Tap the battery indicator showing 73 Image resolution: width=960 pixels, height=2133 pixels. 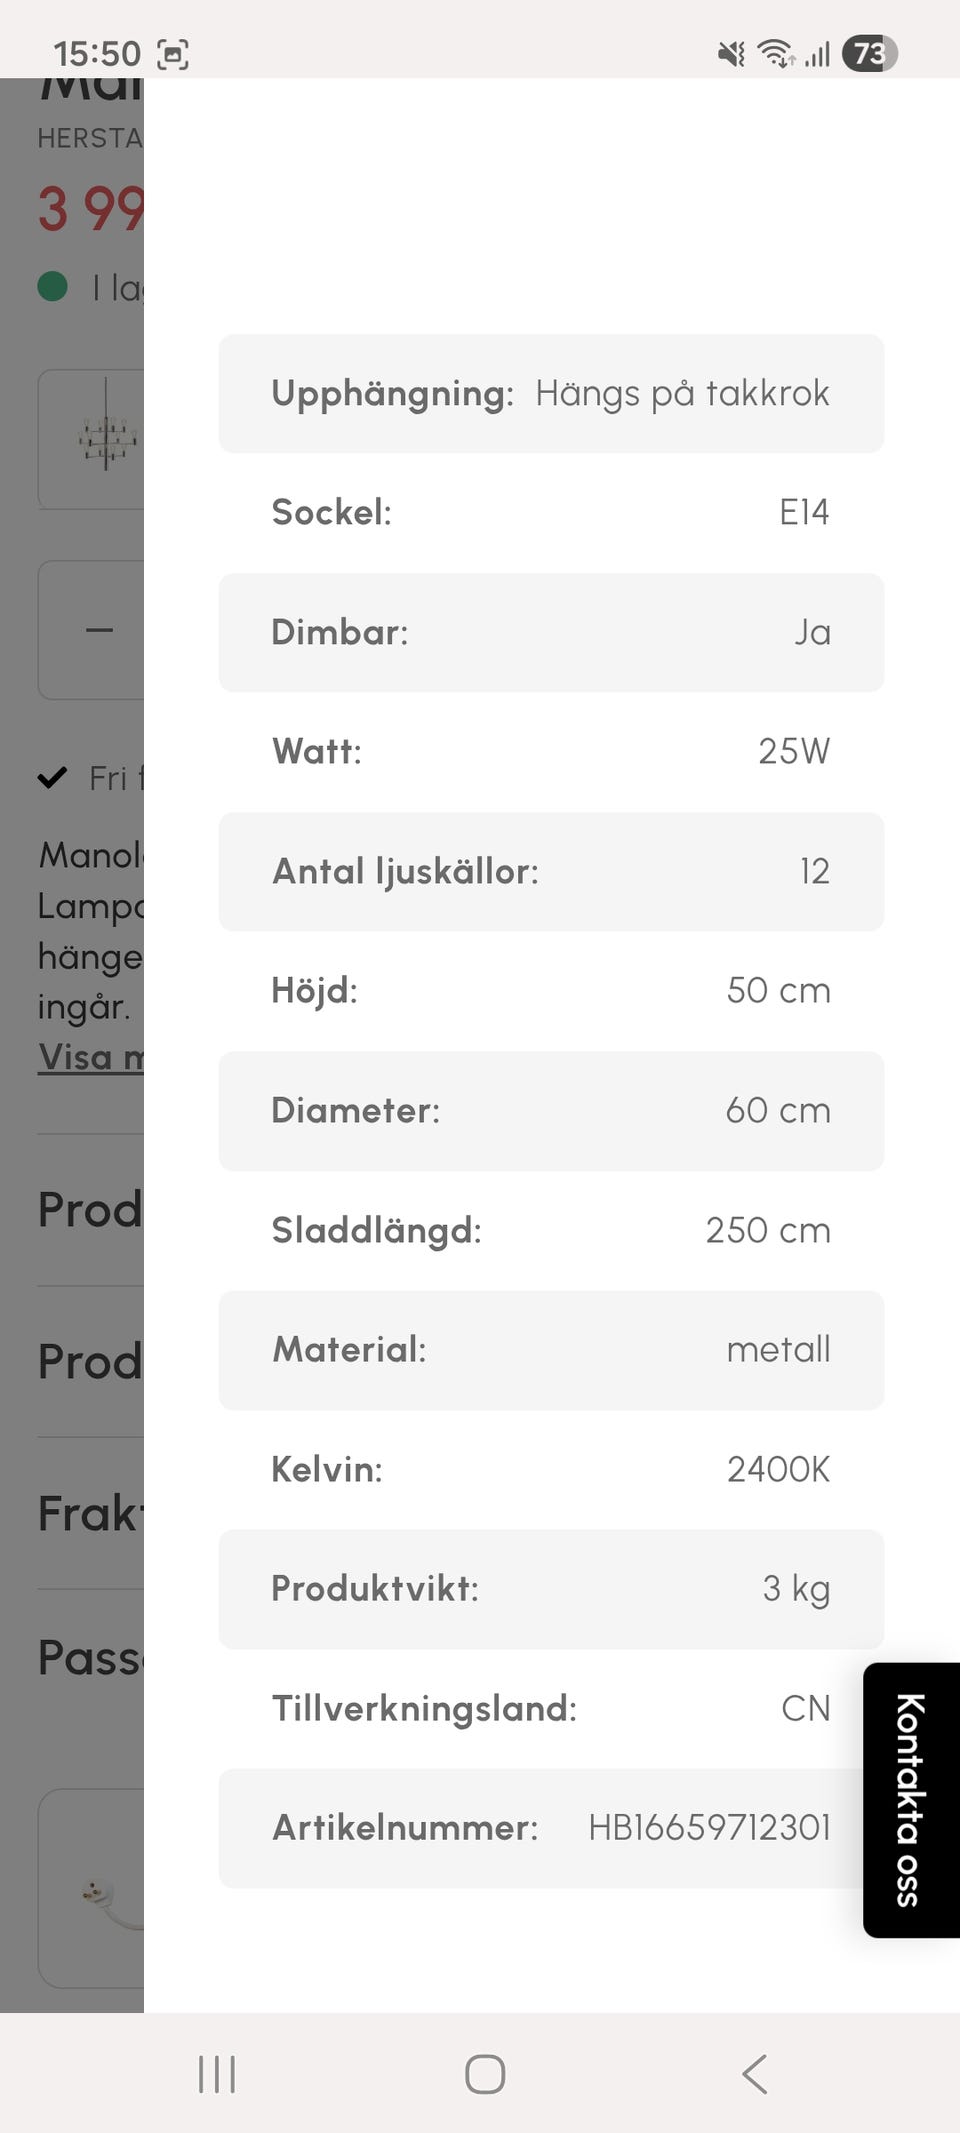tap(869, 54)
